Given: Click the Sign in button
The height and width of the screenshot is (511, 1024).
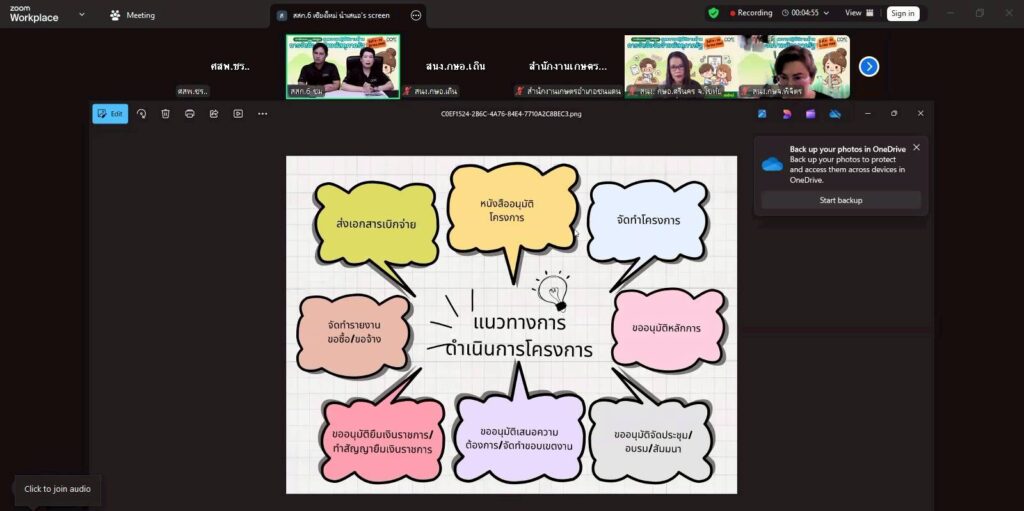Looking at the screenshot, I should (x=903, y=13).
